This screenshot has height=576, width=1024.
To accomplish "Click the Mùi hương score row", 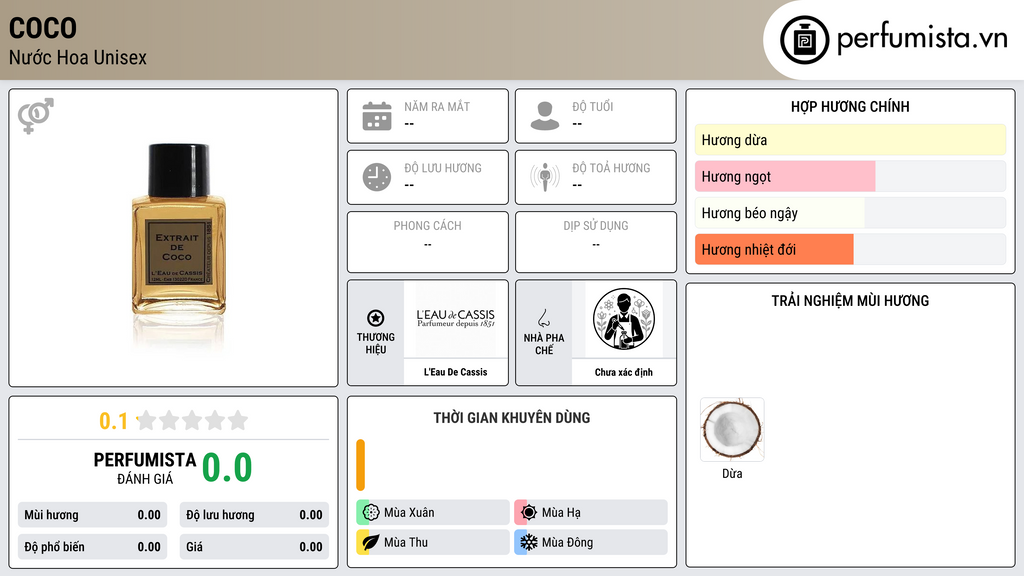I will tap(93, 515).
